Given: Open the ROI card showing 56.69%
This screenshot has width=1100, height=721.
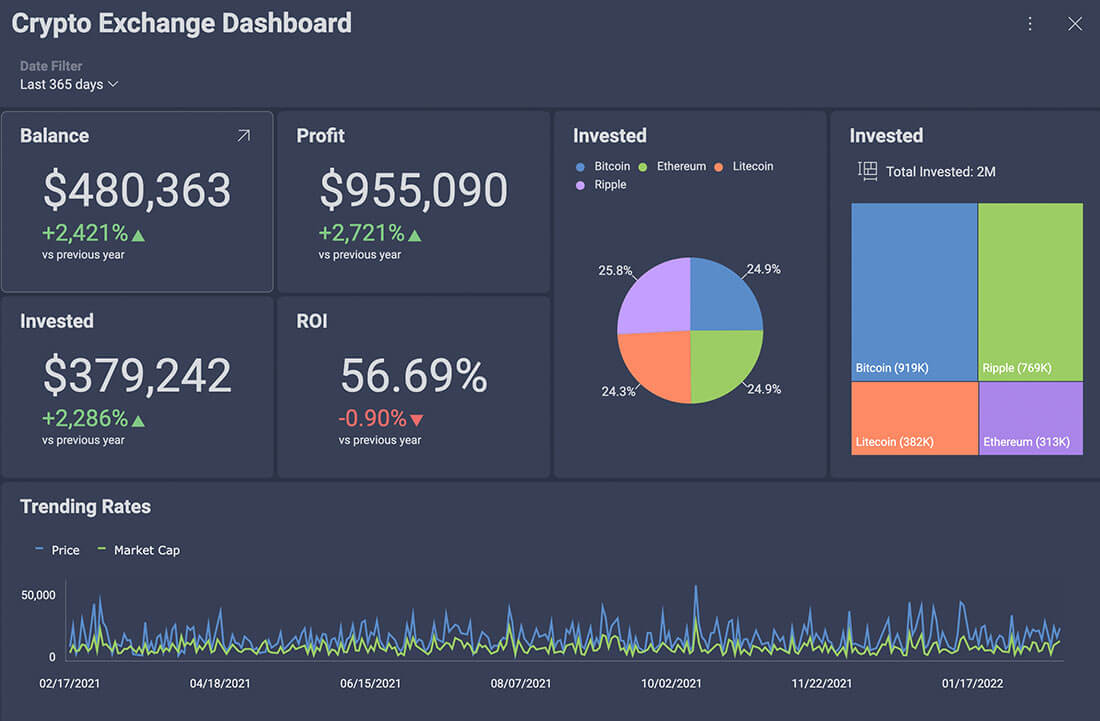Looking at the screenshot, I should click(413, 386).
